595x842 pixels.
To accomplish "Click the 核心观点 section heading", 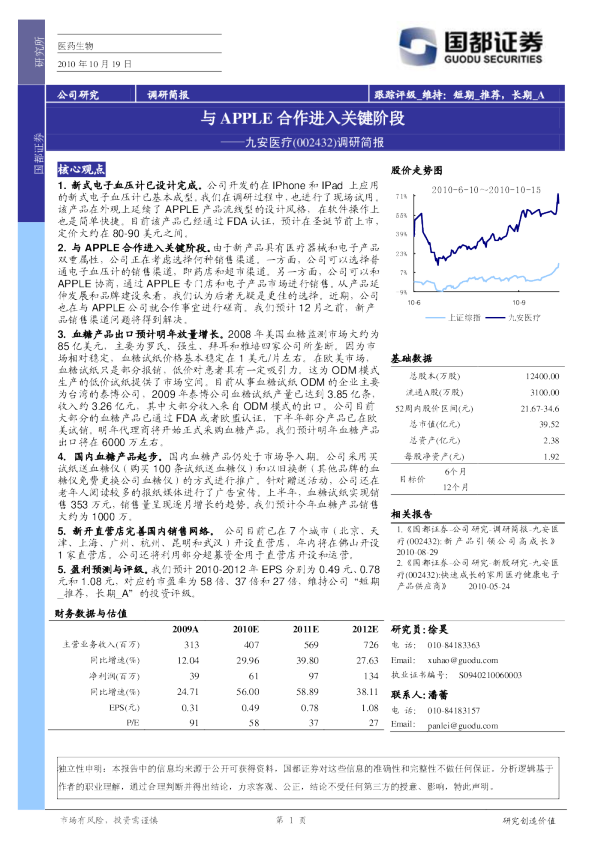I will click(x=81, y=169).
